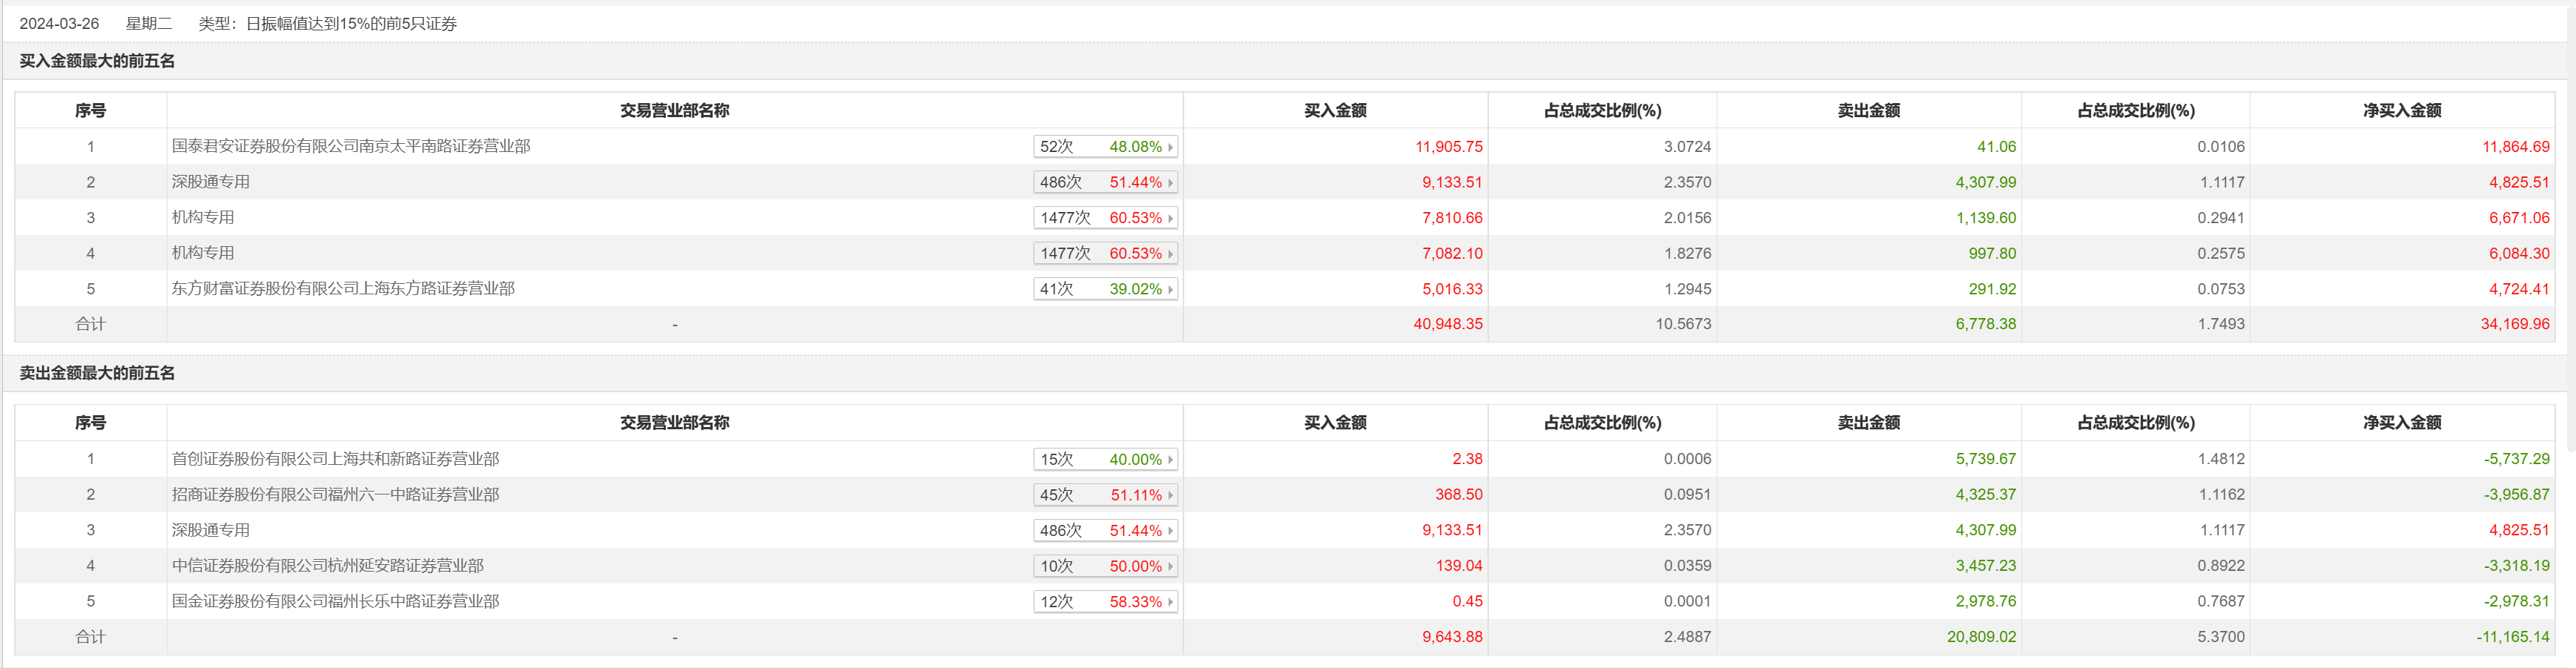Screen dimensions: 2576x668
Task: Open 首创证券上海共和新路证券营业部 link
Action: 335,459
